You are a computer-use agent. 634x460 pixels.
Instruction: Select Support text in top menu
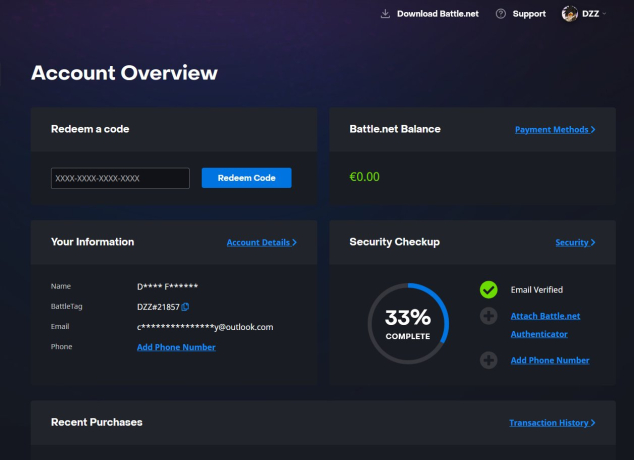tap(529, 14)
